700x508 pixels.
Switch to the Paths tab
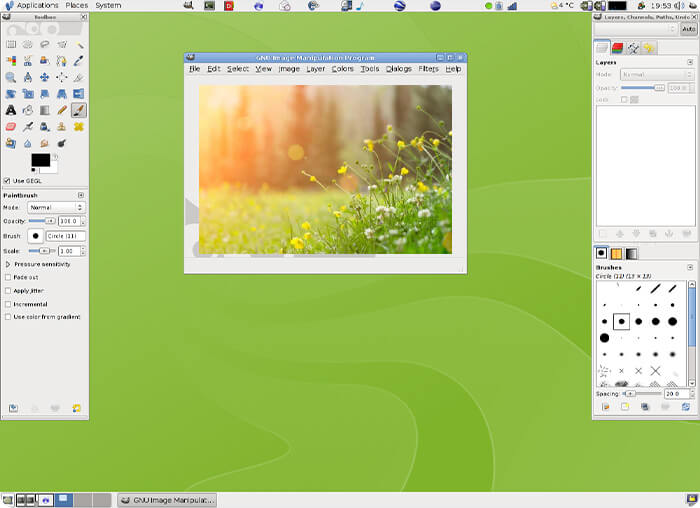pyautogui.click(x=633, y=48)
